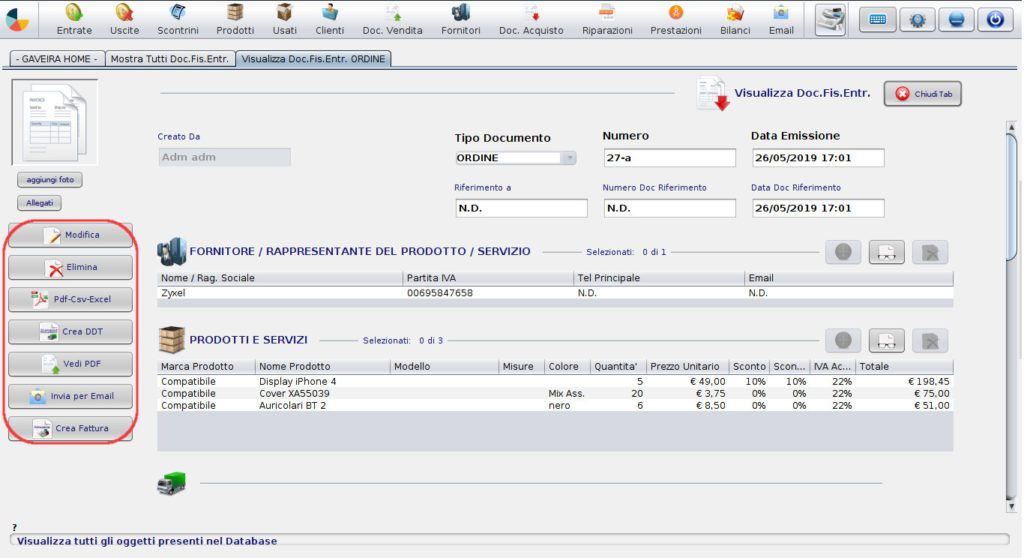Open the Riparazioni section
The height and width of the screenshot is (558, 1024).
point(607,19)
